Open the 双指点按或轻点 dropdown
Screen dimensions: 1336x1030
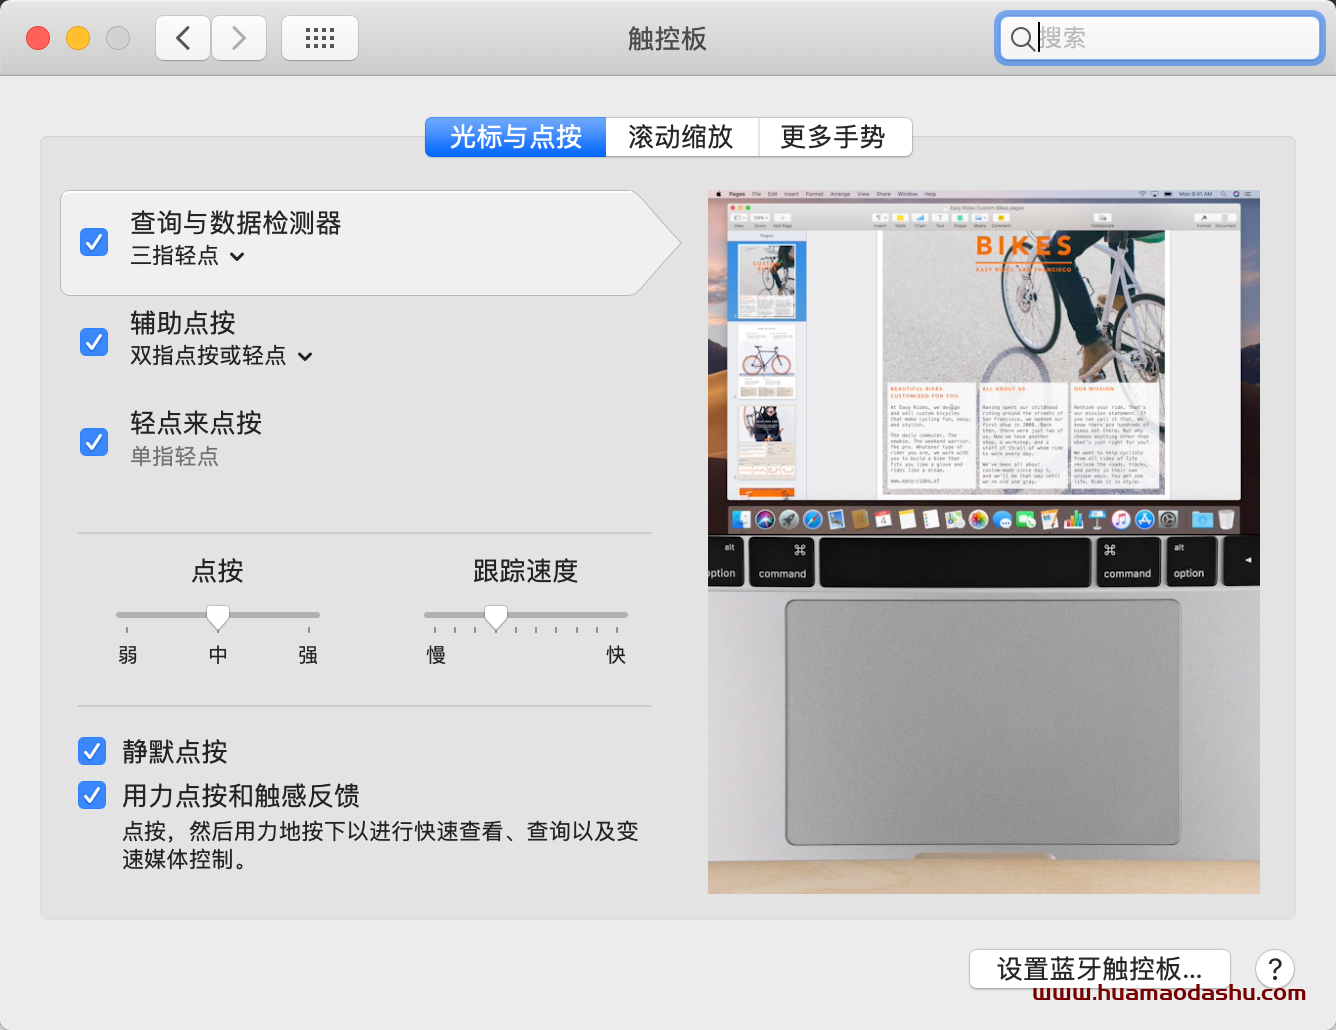(221, 356)
